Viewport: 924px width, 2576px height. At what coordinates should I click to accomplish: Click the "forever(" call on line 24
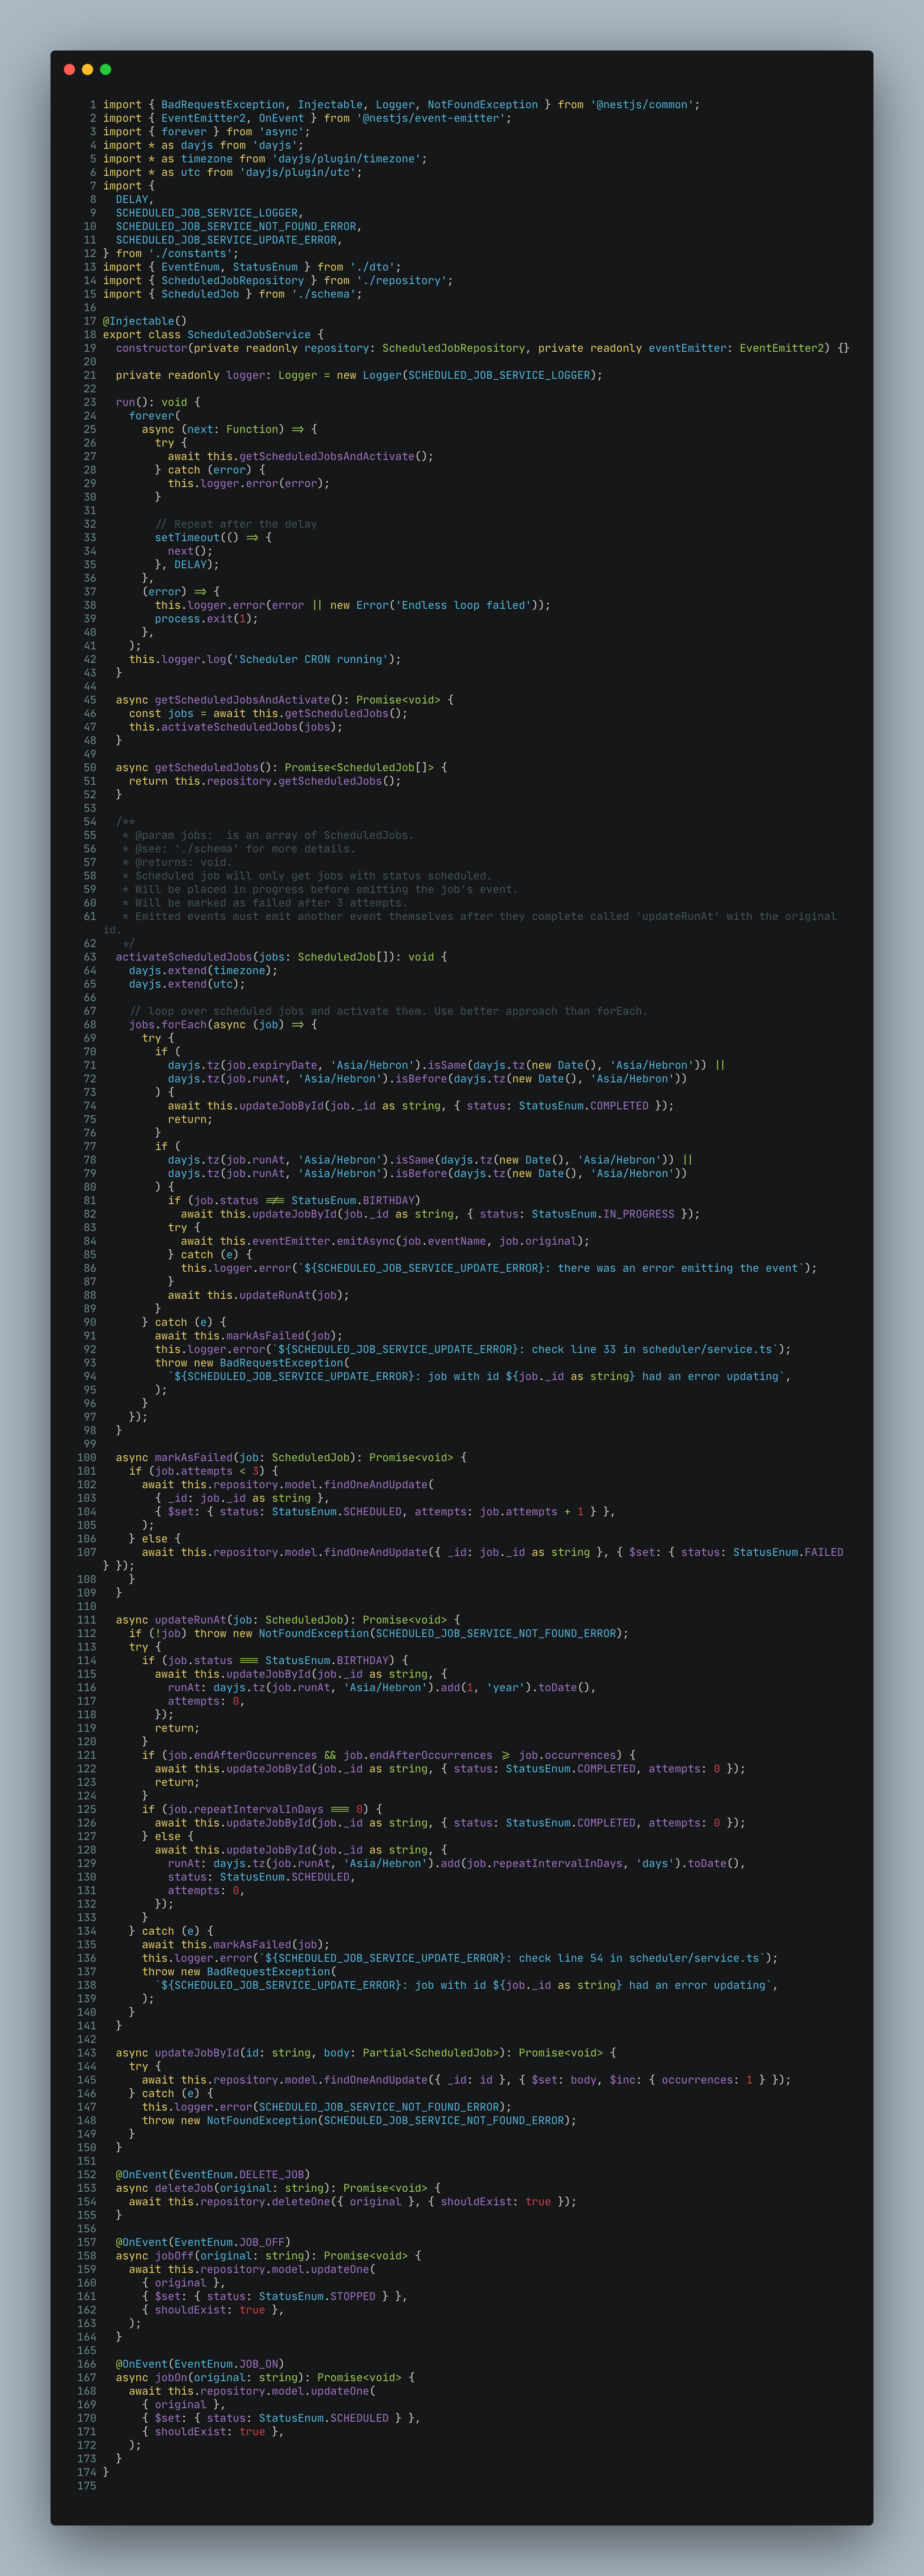click(155, 416)
